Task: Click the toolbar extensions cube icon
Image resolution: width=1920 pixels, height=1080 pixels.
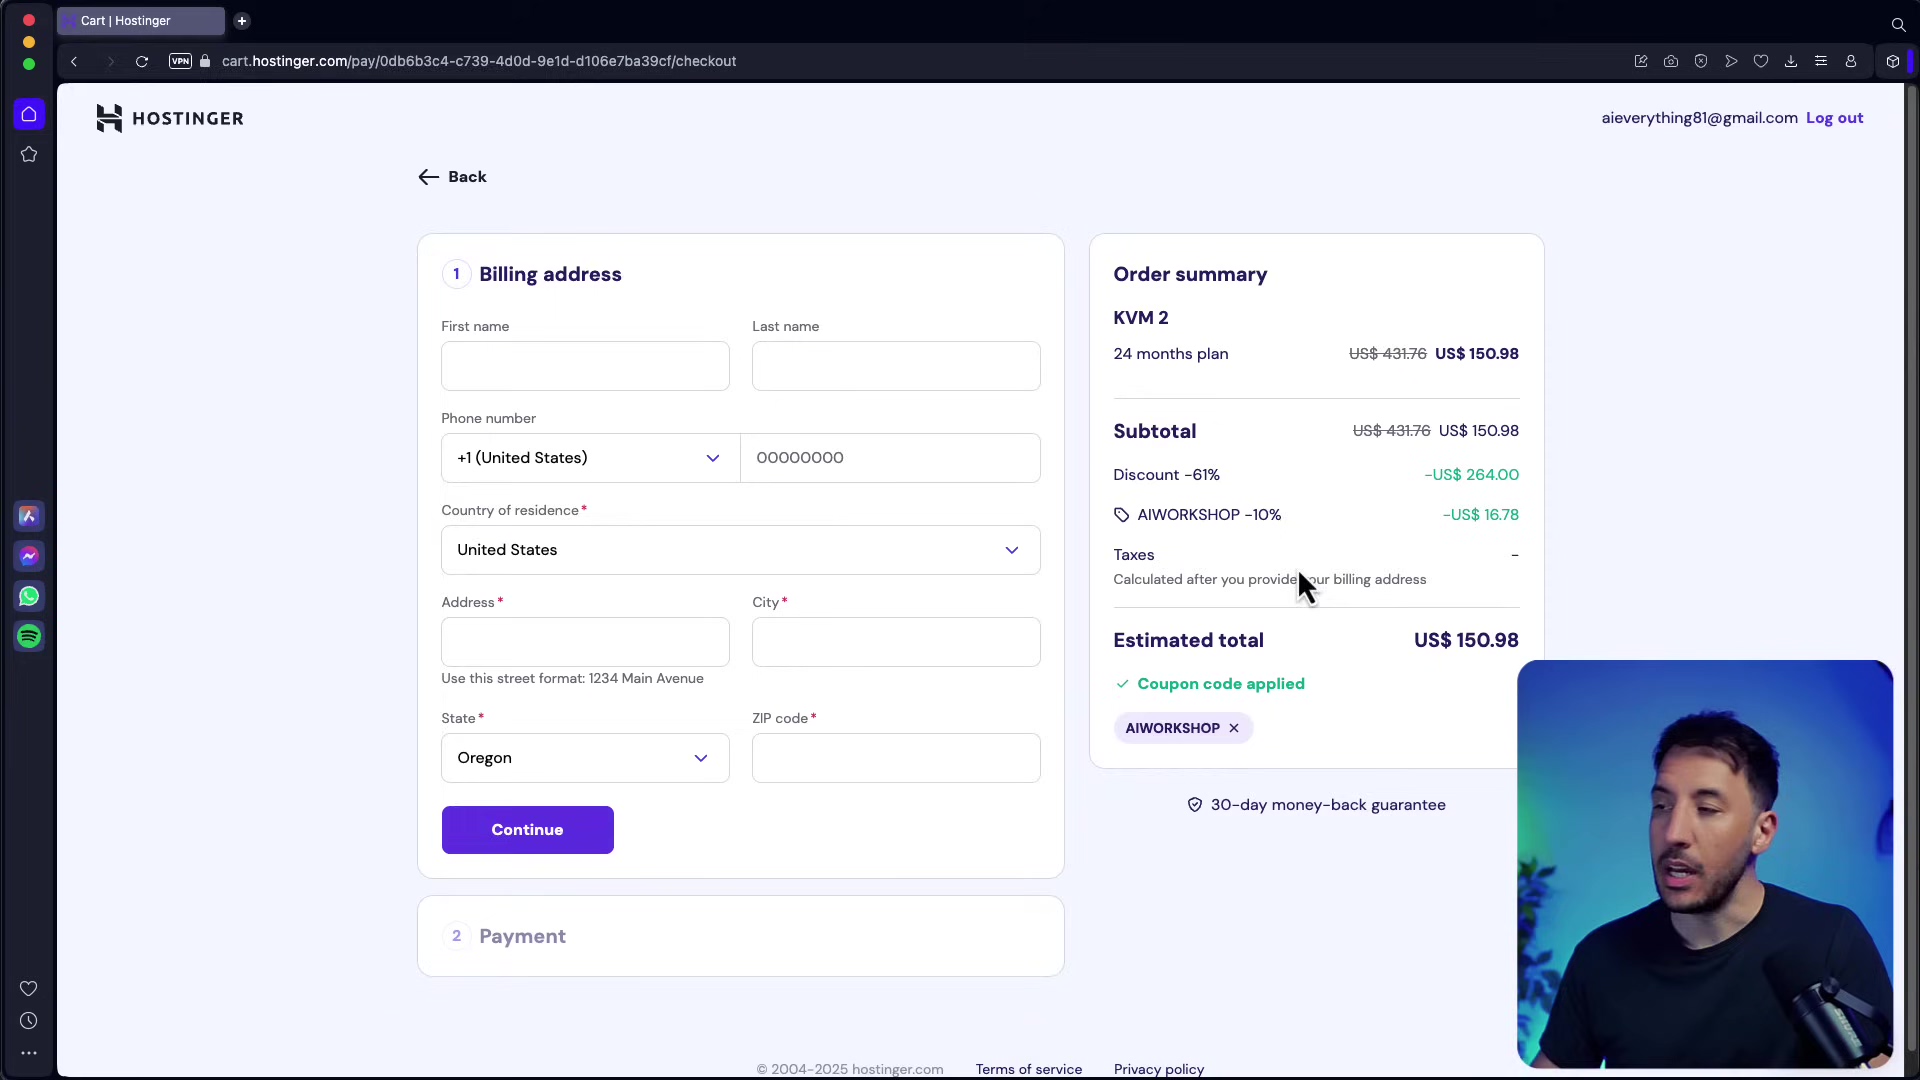Action: click(x=1893, y=61)
